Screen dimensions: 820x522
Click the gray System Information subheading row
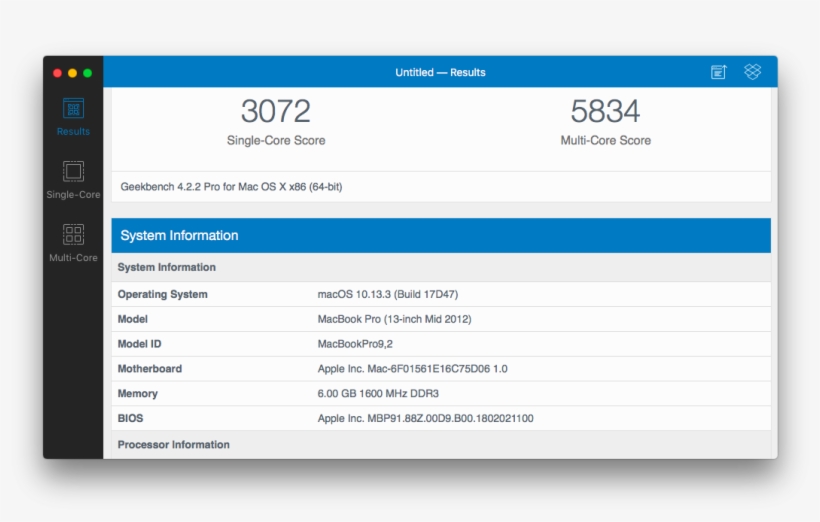[441, 267]
